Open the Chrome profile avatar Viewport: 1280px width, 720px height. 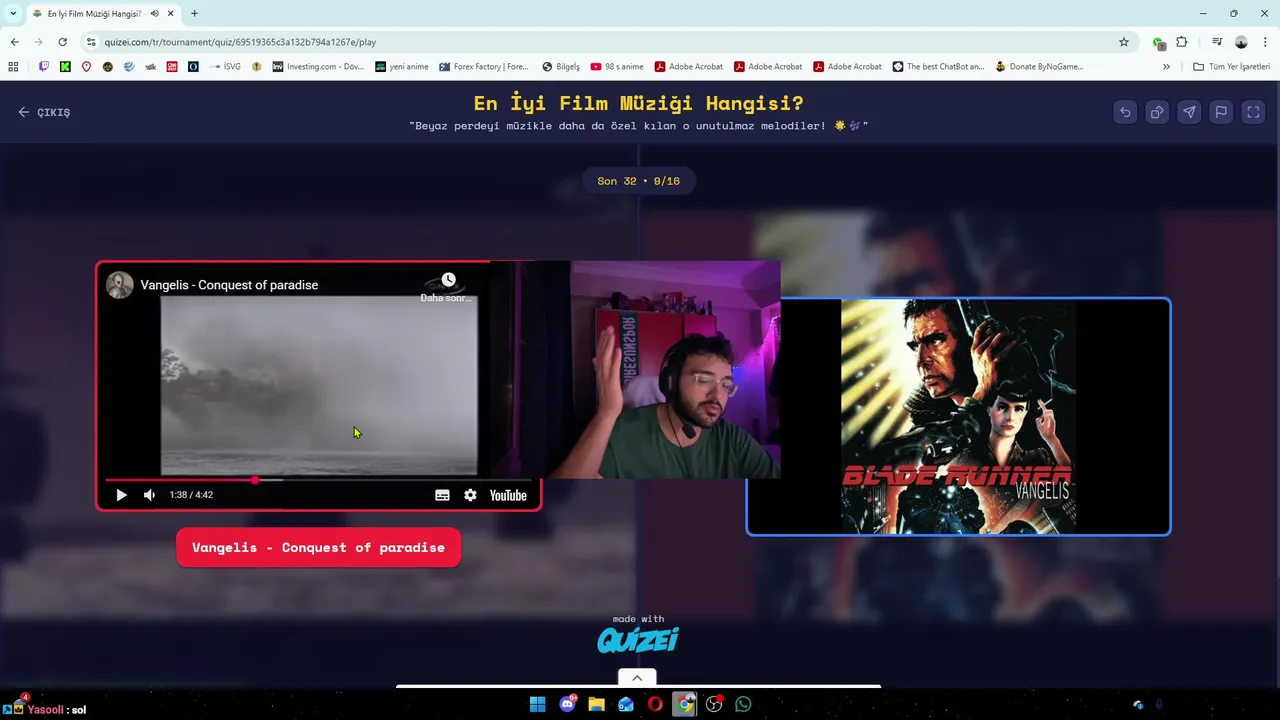[x=1241, y=42]
